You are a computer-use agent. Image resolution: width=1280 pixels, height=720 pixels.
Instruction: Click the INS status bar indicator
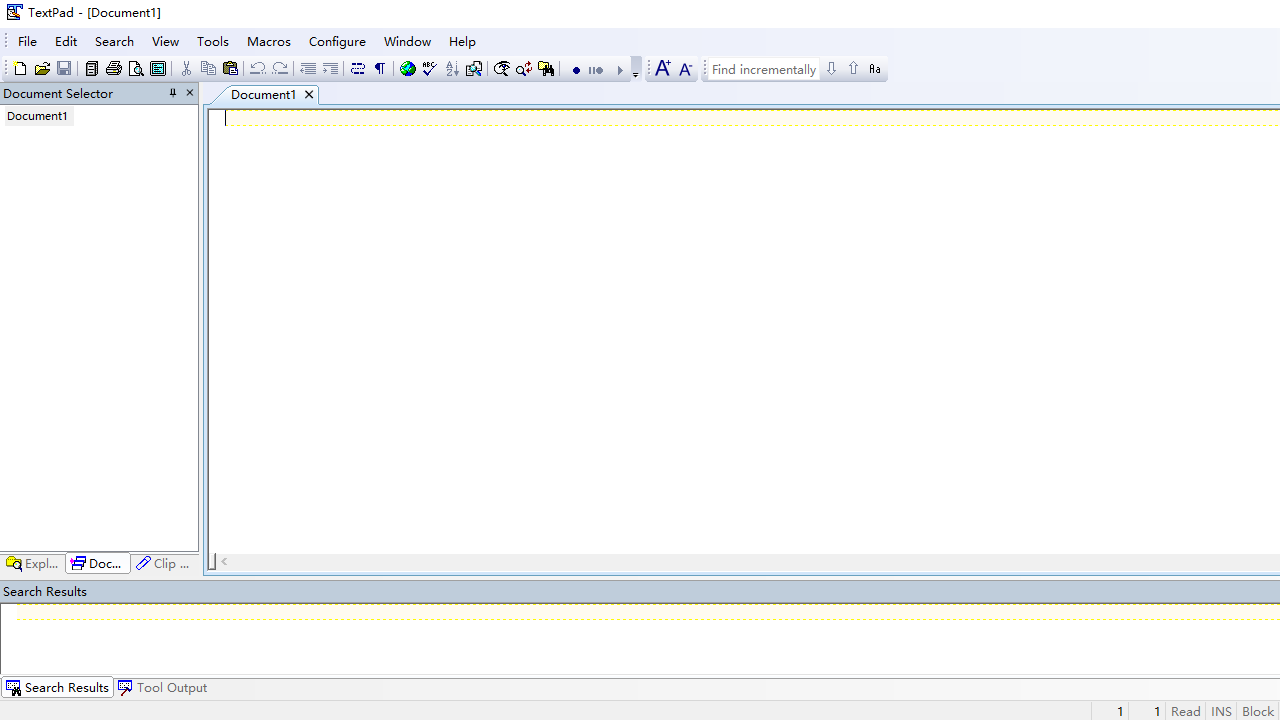(x=1222, y=711)
